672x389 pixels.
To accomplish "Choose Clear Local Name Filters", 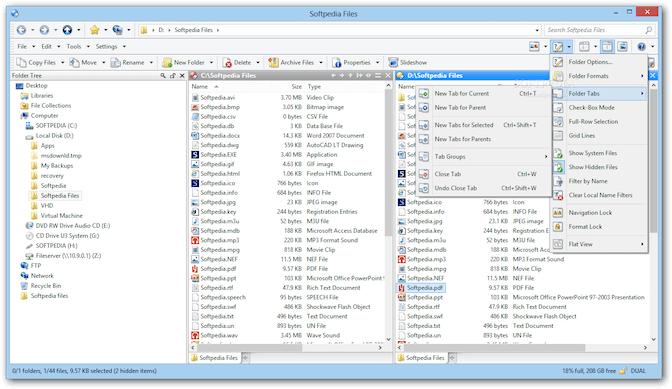I will pos(599,195).
